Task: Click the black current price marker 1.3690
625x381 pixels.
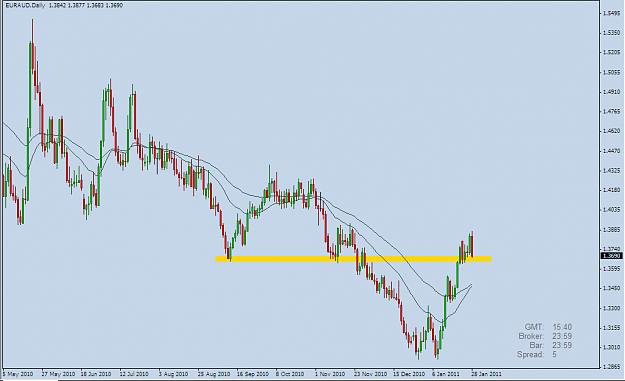Action: [611, 255]
